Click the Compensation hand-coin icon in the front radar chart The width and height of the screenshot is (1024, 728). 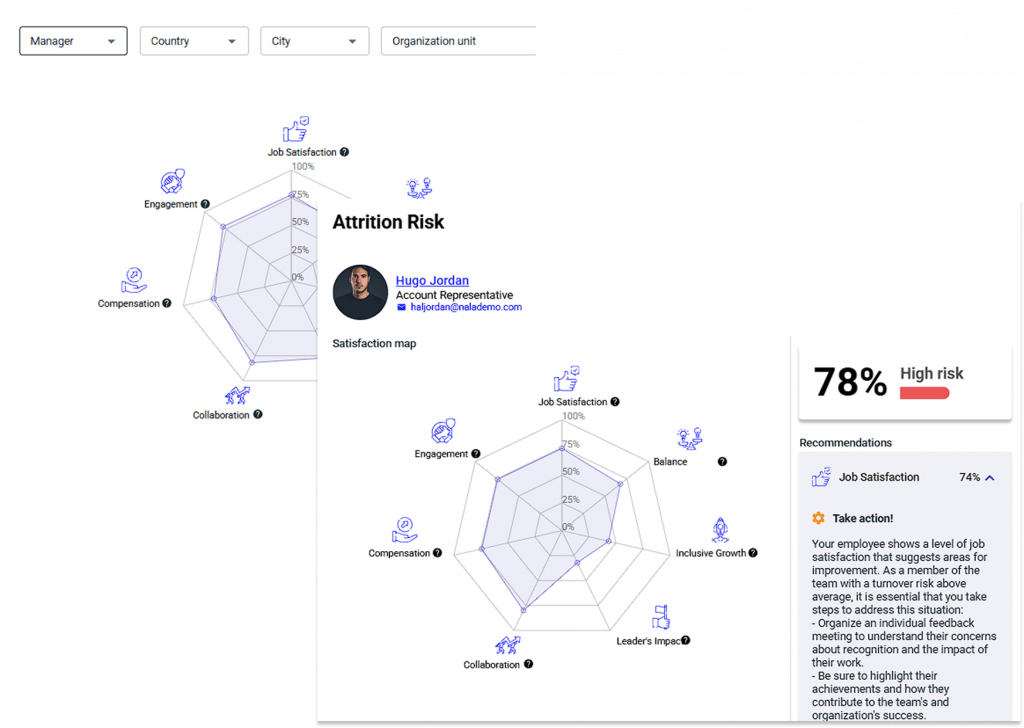(x=404, y=529)
